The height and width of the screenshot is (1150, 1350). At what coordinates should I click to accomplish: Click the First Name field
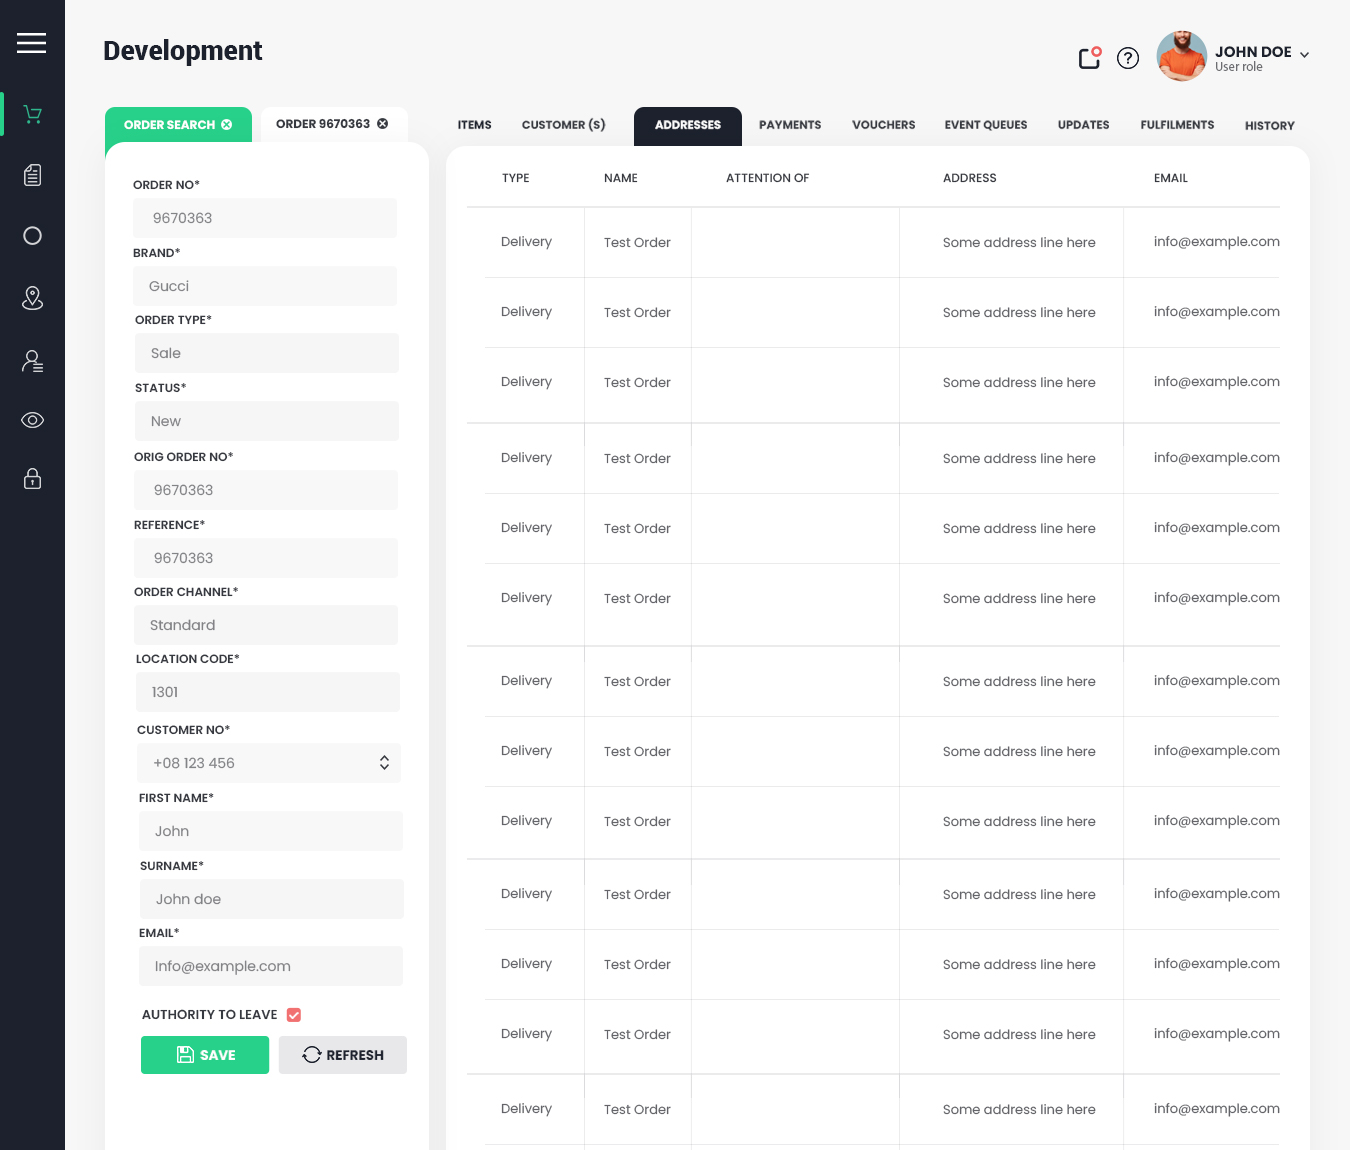coord(271,831)
